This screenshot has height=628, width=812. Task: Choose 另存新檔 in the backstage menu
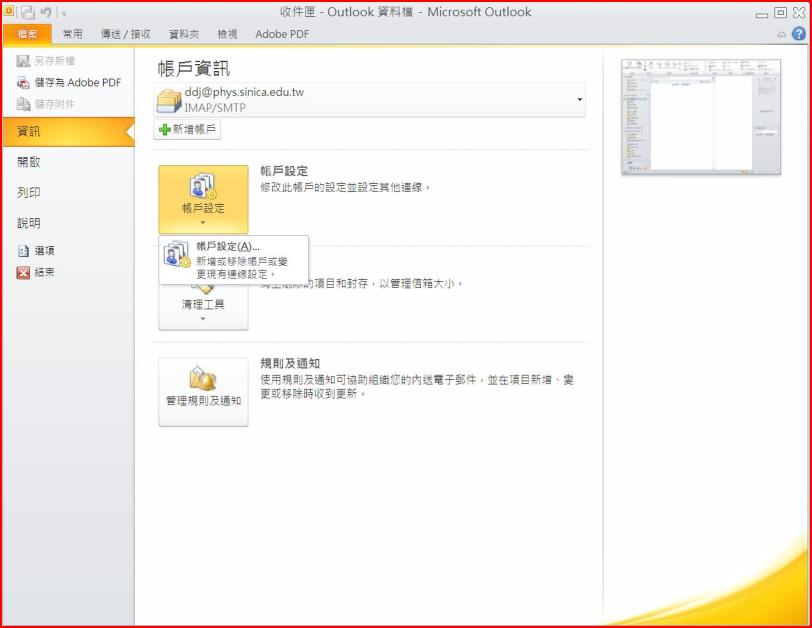[x=54, y=61]
